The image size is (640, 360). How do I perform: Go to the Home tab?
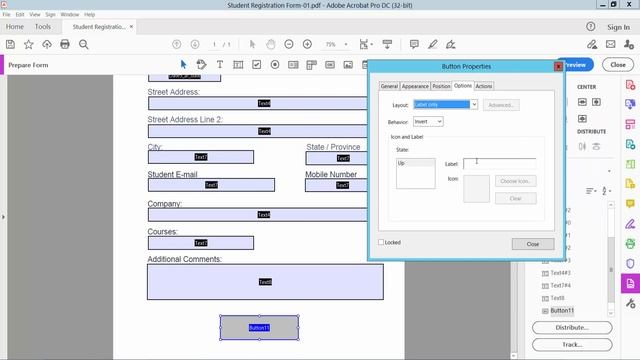[x=15, y=27]
